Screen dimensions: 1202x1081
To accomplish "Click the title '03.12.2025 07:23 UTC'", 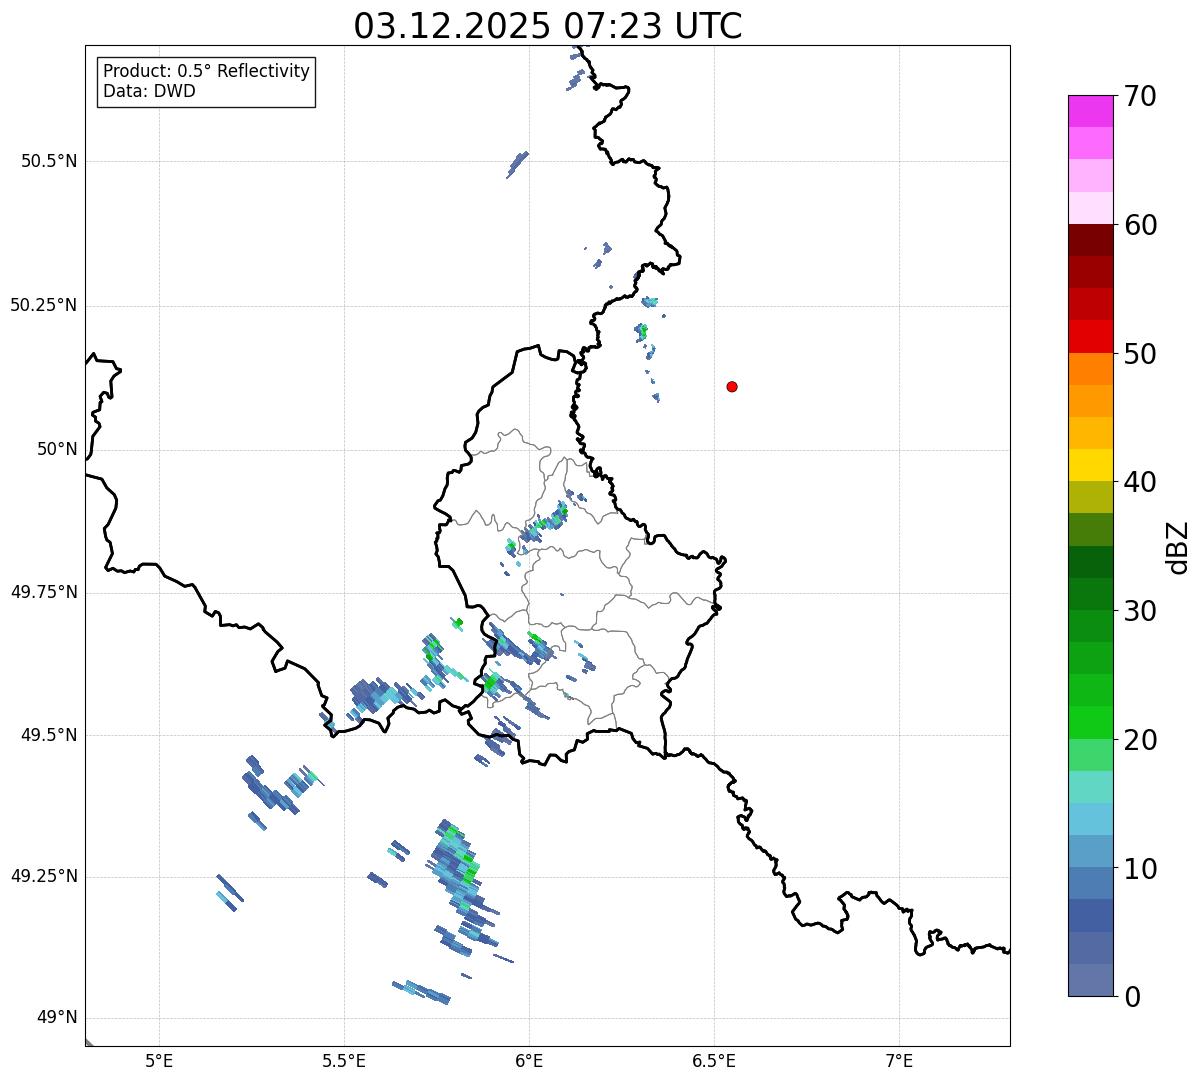I will [548, 26].
